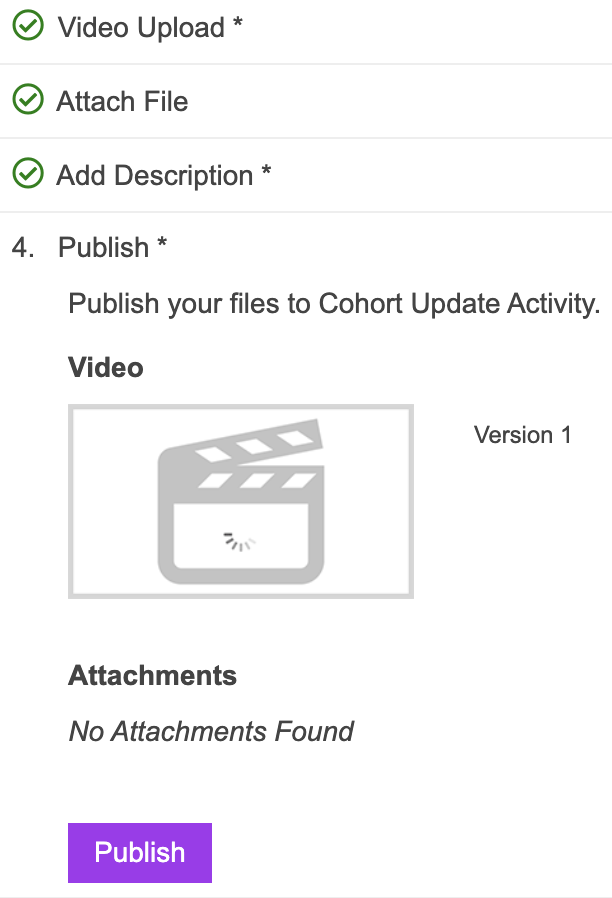Click the loading spinner inside the clapperboard
Viewport: 612px width, 898px height.
pos(239,542)
